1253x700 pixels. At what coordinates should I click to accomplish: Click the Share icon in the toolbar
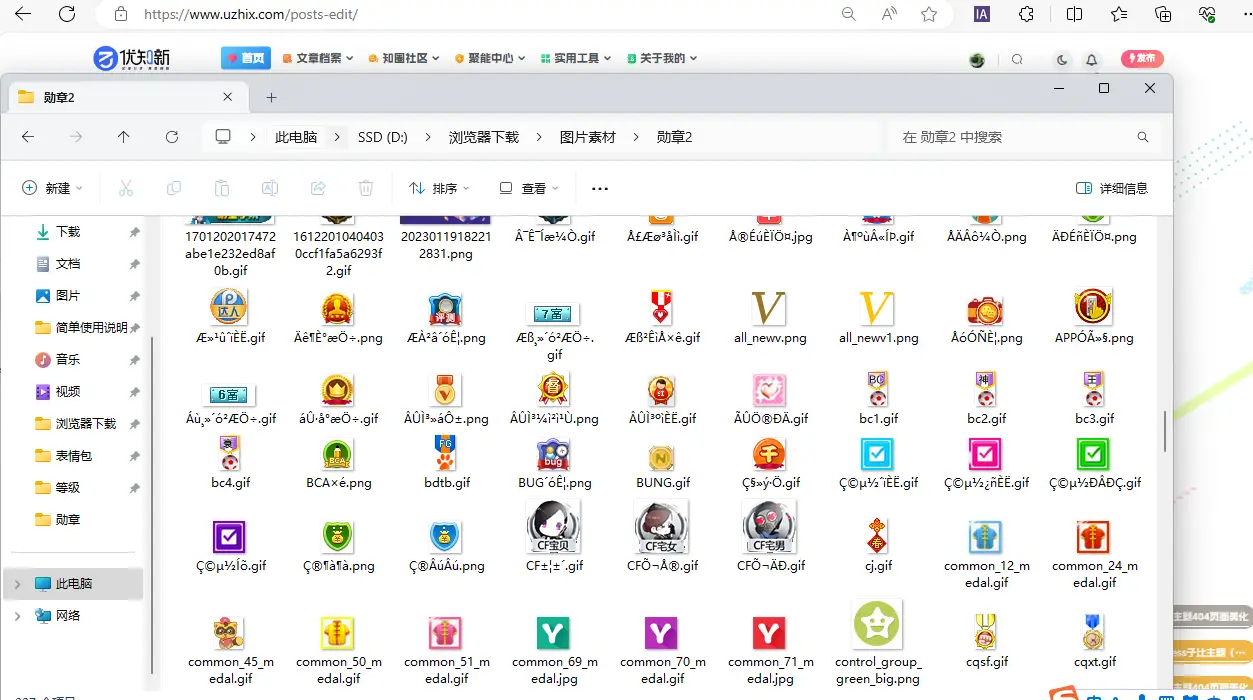tap(318, 188)
